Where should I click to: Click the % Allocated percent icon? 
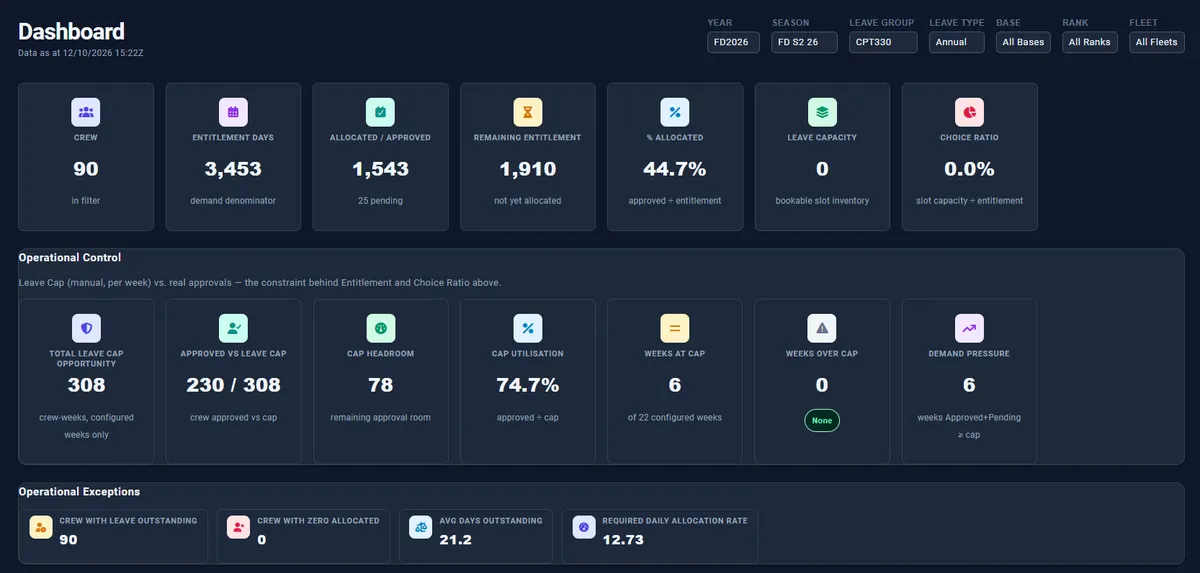pos(675,112)
